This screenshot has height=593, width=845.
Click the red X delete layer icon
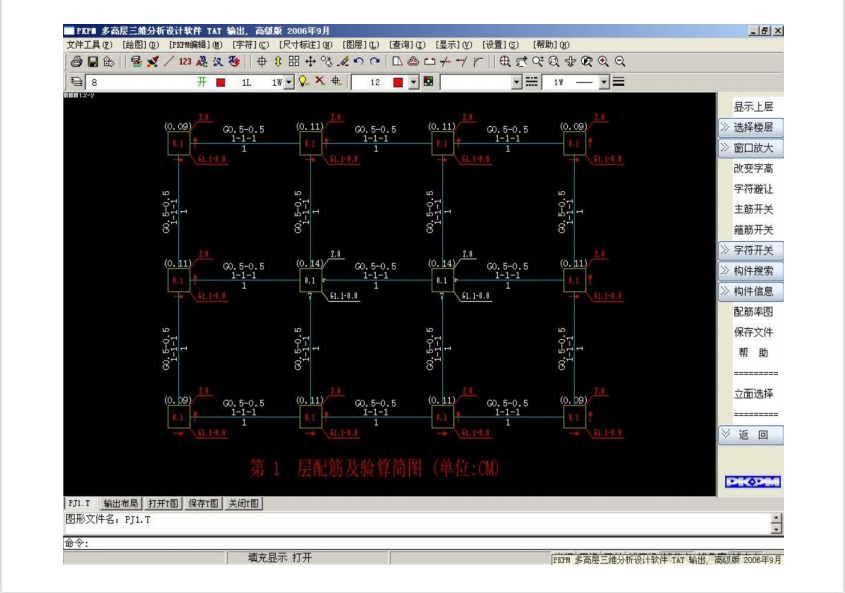(x=320, y=81)
